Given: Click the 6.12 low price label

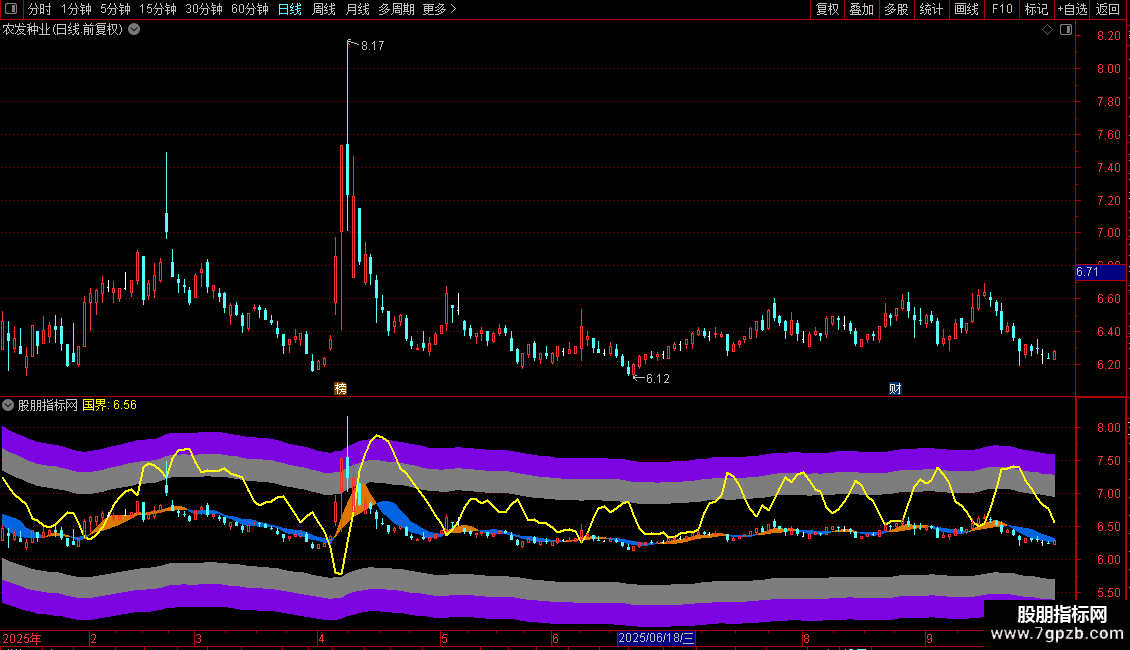Looking at the screenshot, I should point(658,378).
